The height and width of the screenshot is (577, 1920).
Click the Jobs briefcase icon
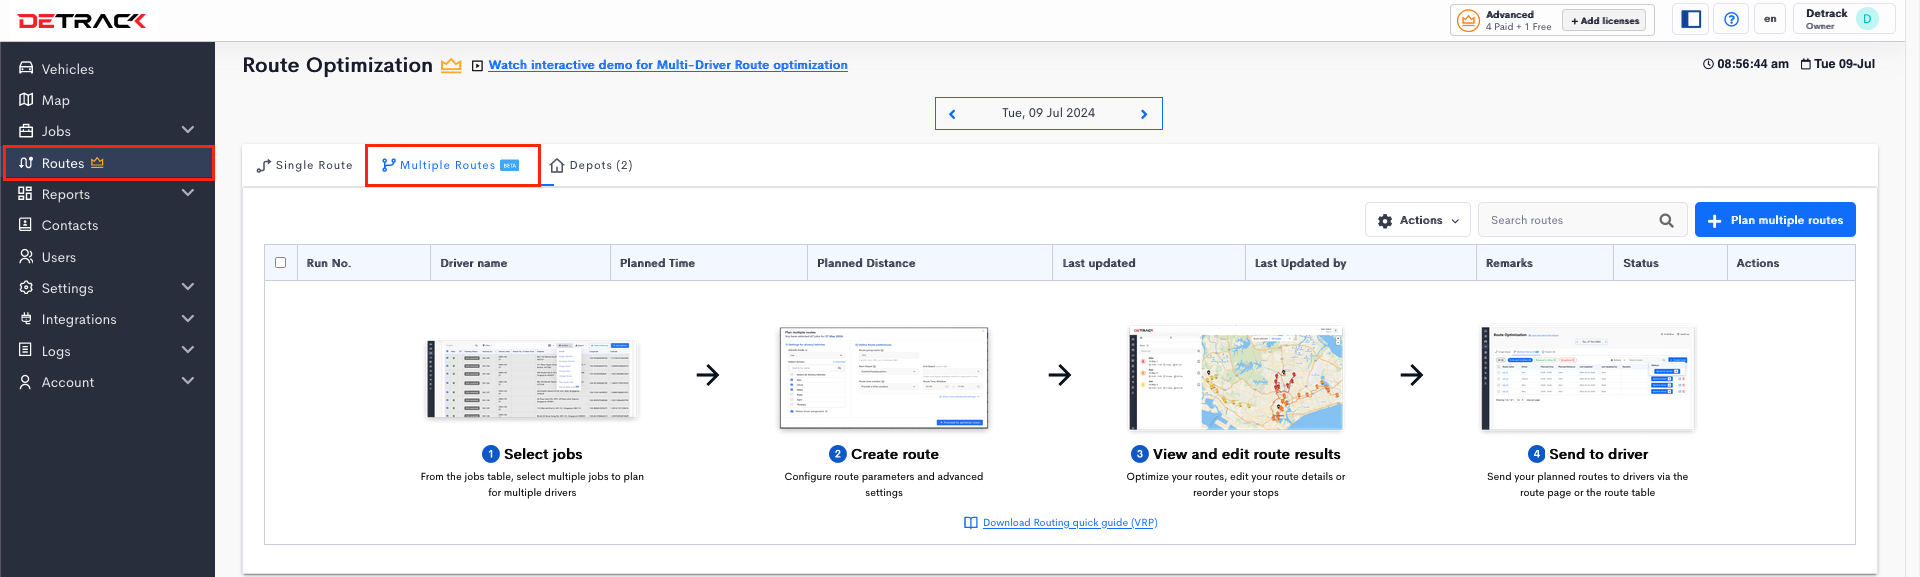tap(26, 131)
